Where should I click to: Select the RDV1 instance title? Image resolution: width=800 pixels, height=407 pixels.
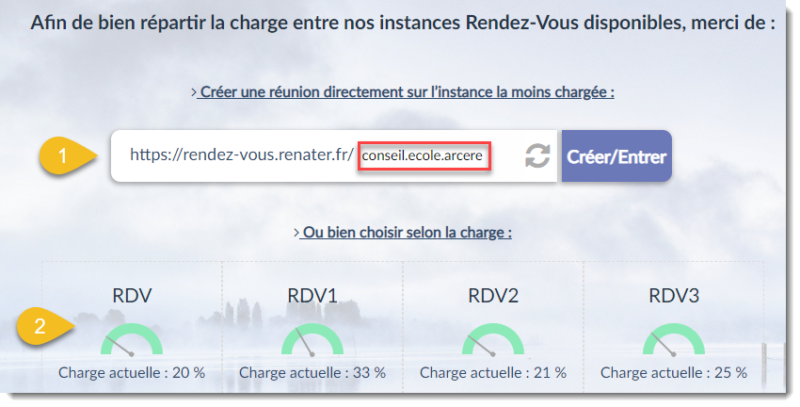[312, 295]
